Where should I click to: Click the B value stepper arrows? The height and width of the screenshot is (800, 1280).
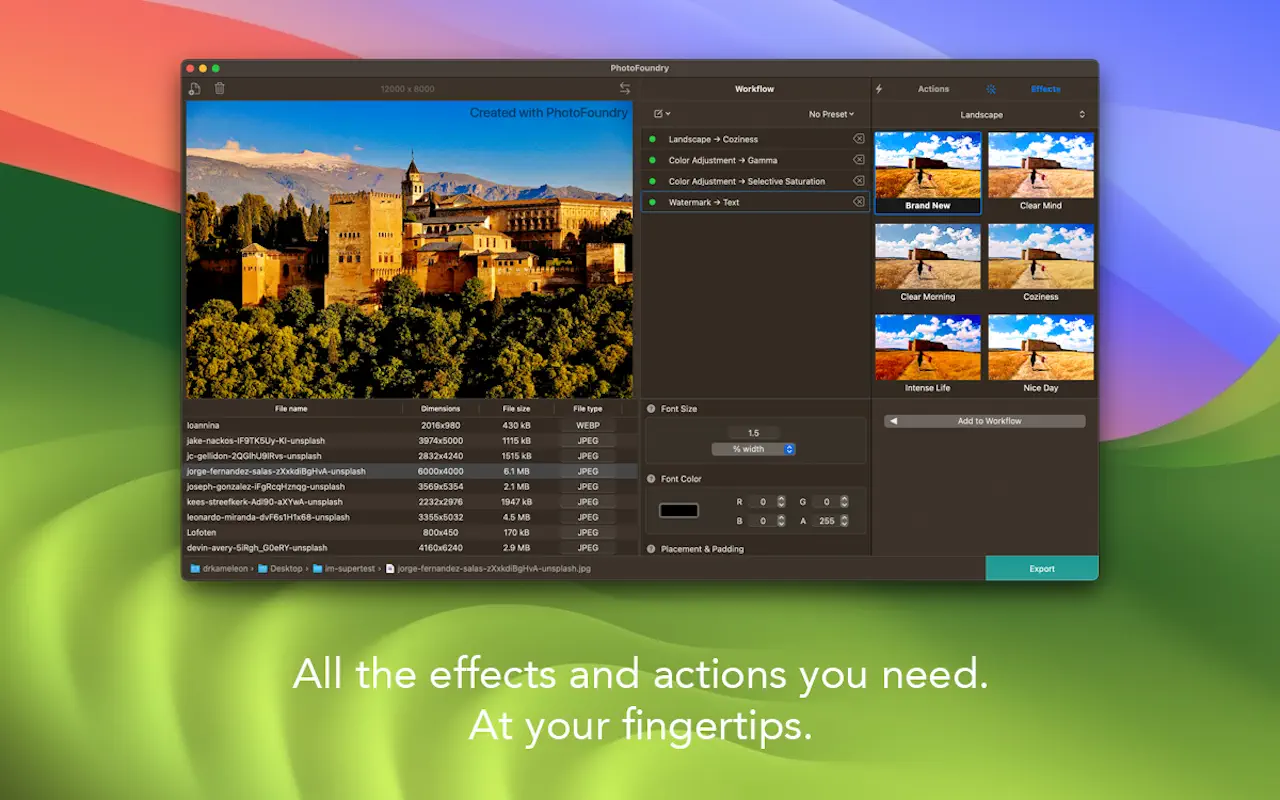point(781,521)
